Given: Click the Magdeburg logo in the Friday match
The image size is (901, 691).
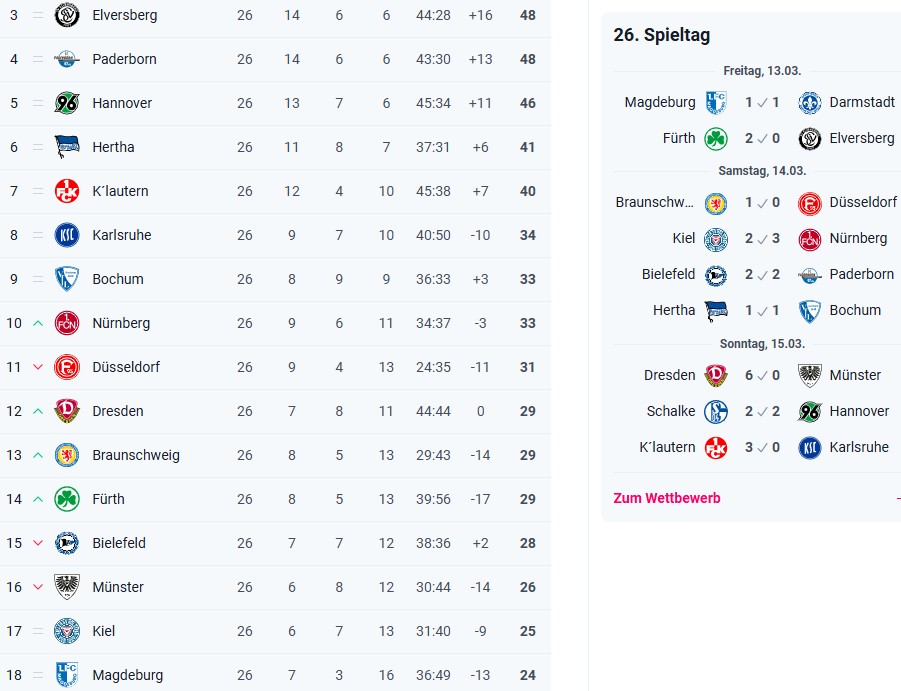Looking at the screenshot, I should (x=716, y=102).
